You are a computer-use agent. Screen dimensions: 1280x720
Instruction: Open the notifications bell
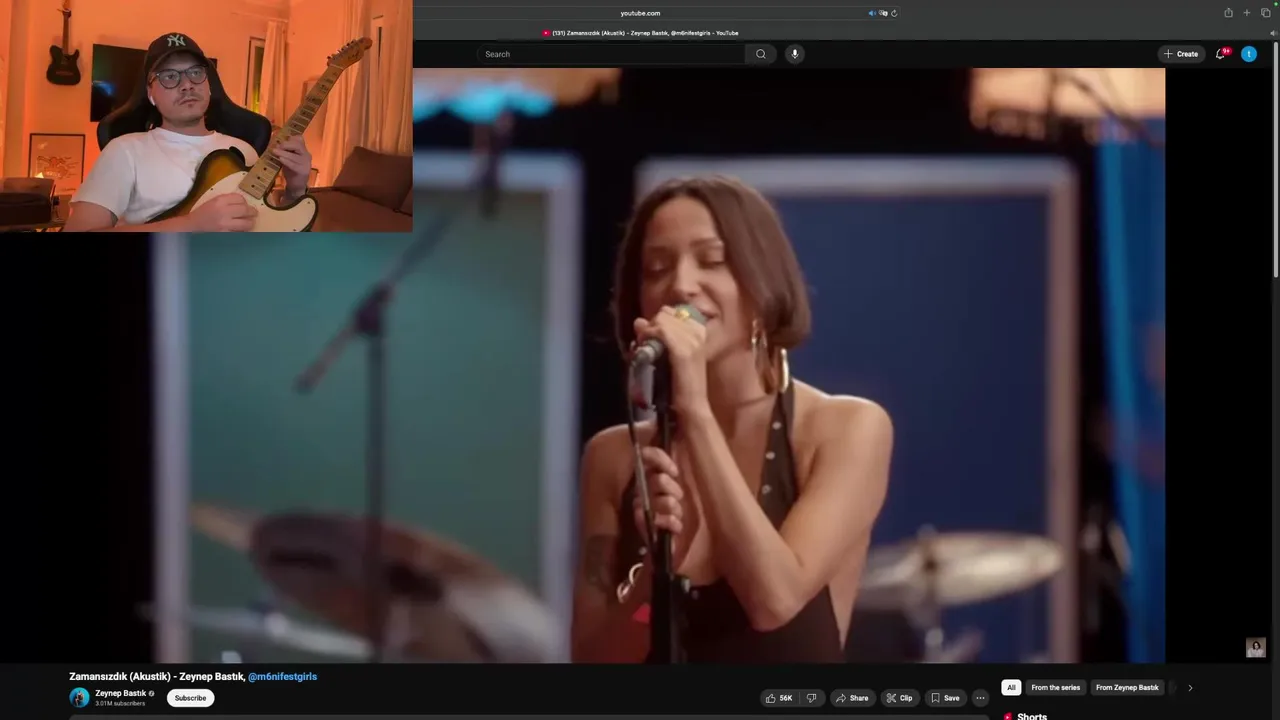[1220, 54]
